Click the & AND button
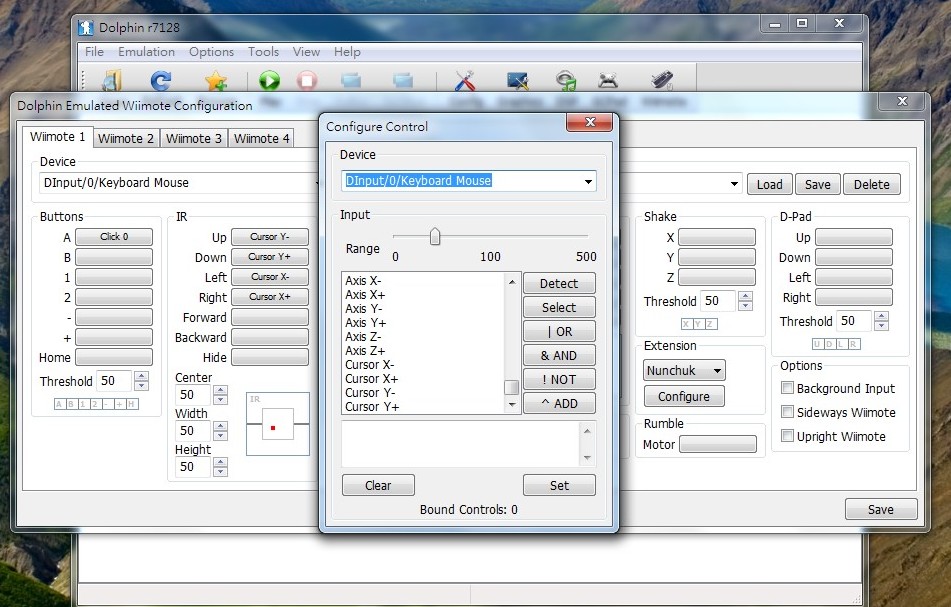The width and height of the screenshot is (951, 607). [559, 355]
